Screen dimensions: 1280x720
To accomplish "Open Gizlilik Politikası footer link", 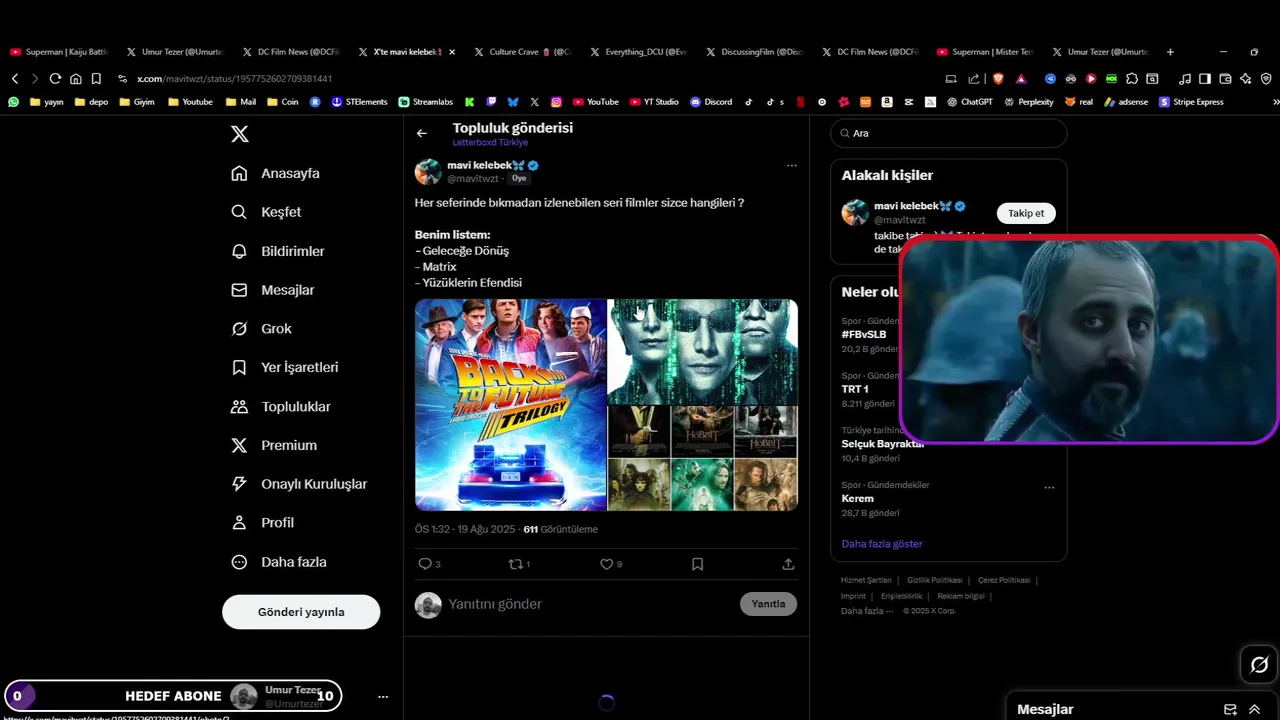I will click(935, 580).
